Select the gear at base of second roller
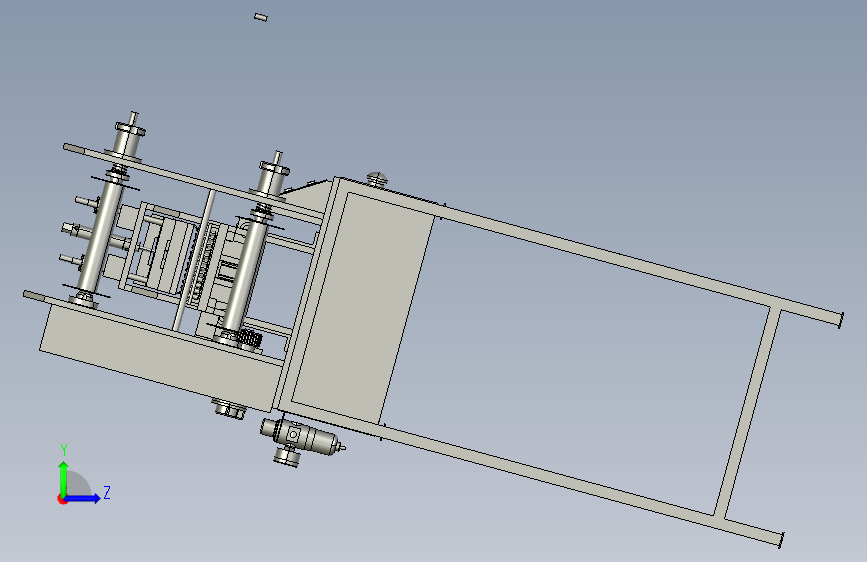 [249, 339]
